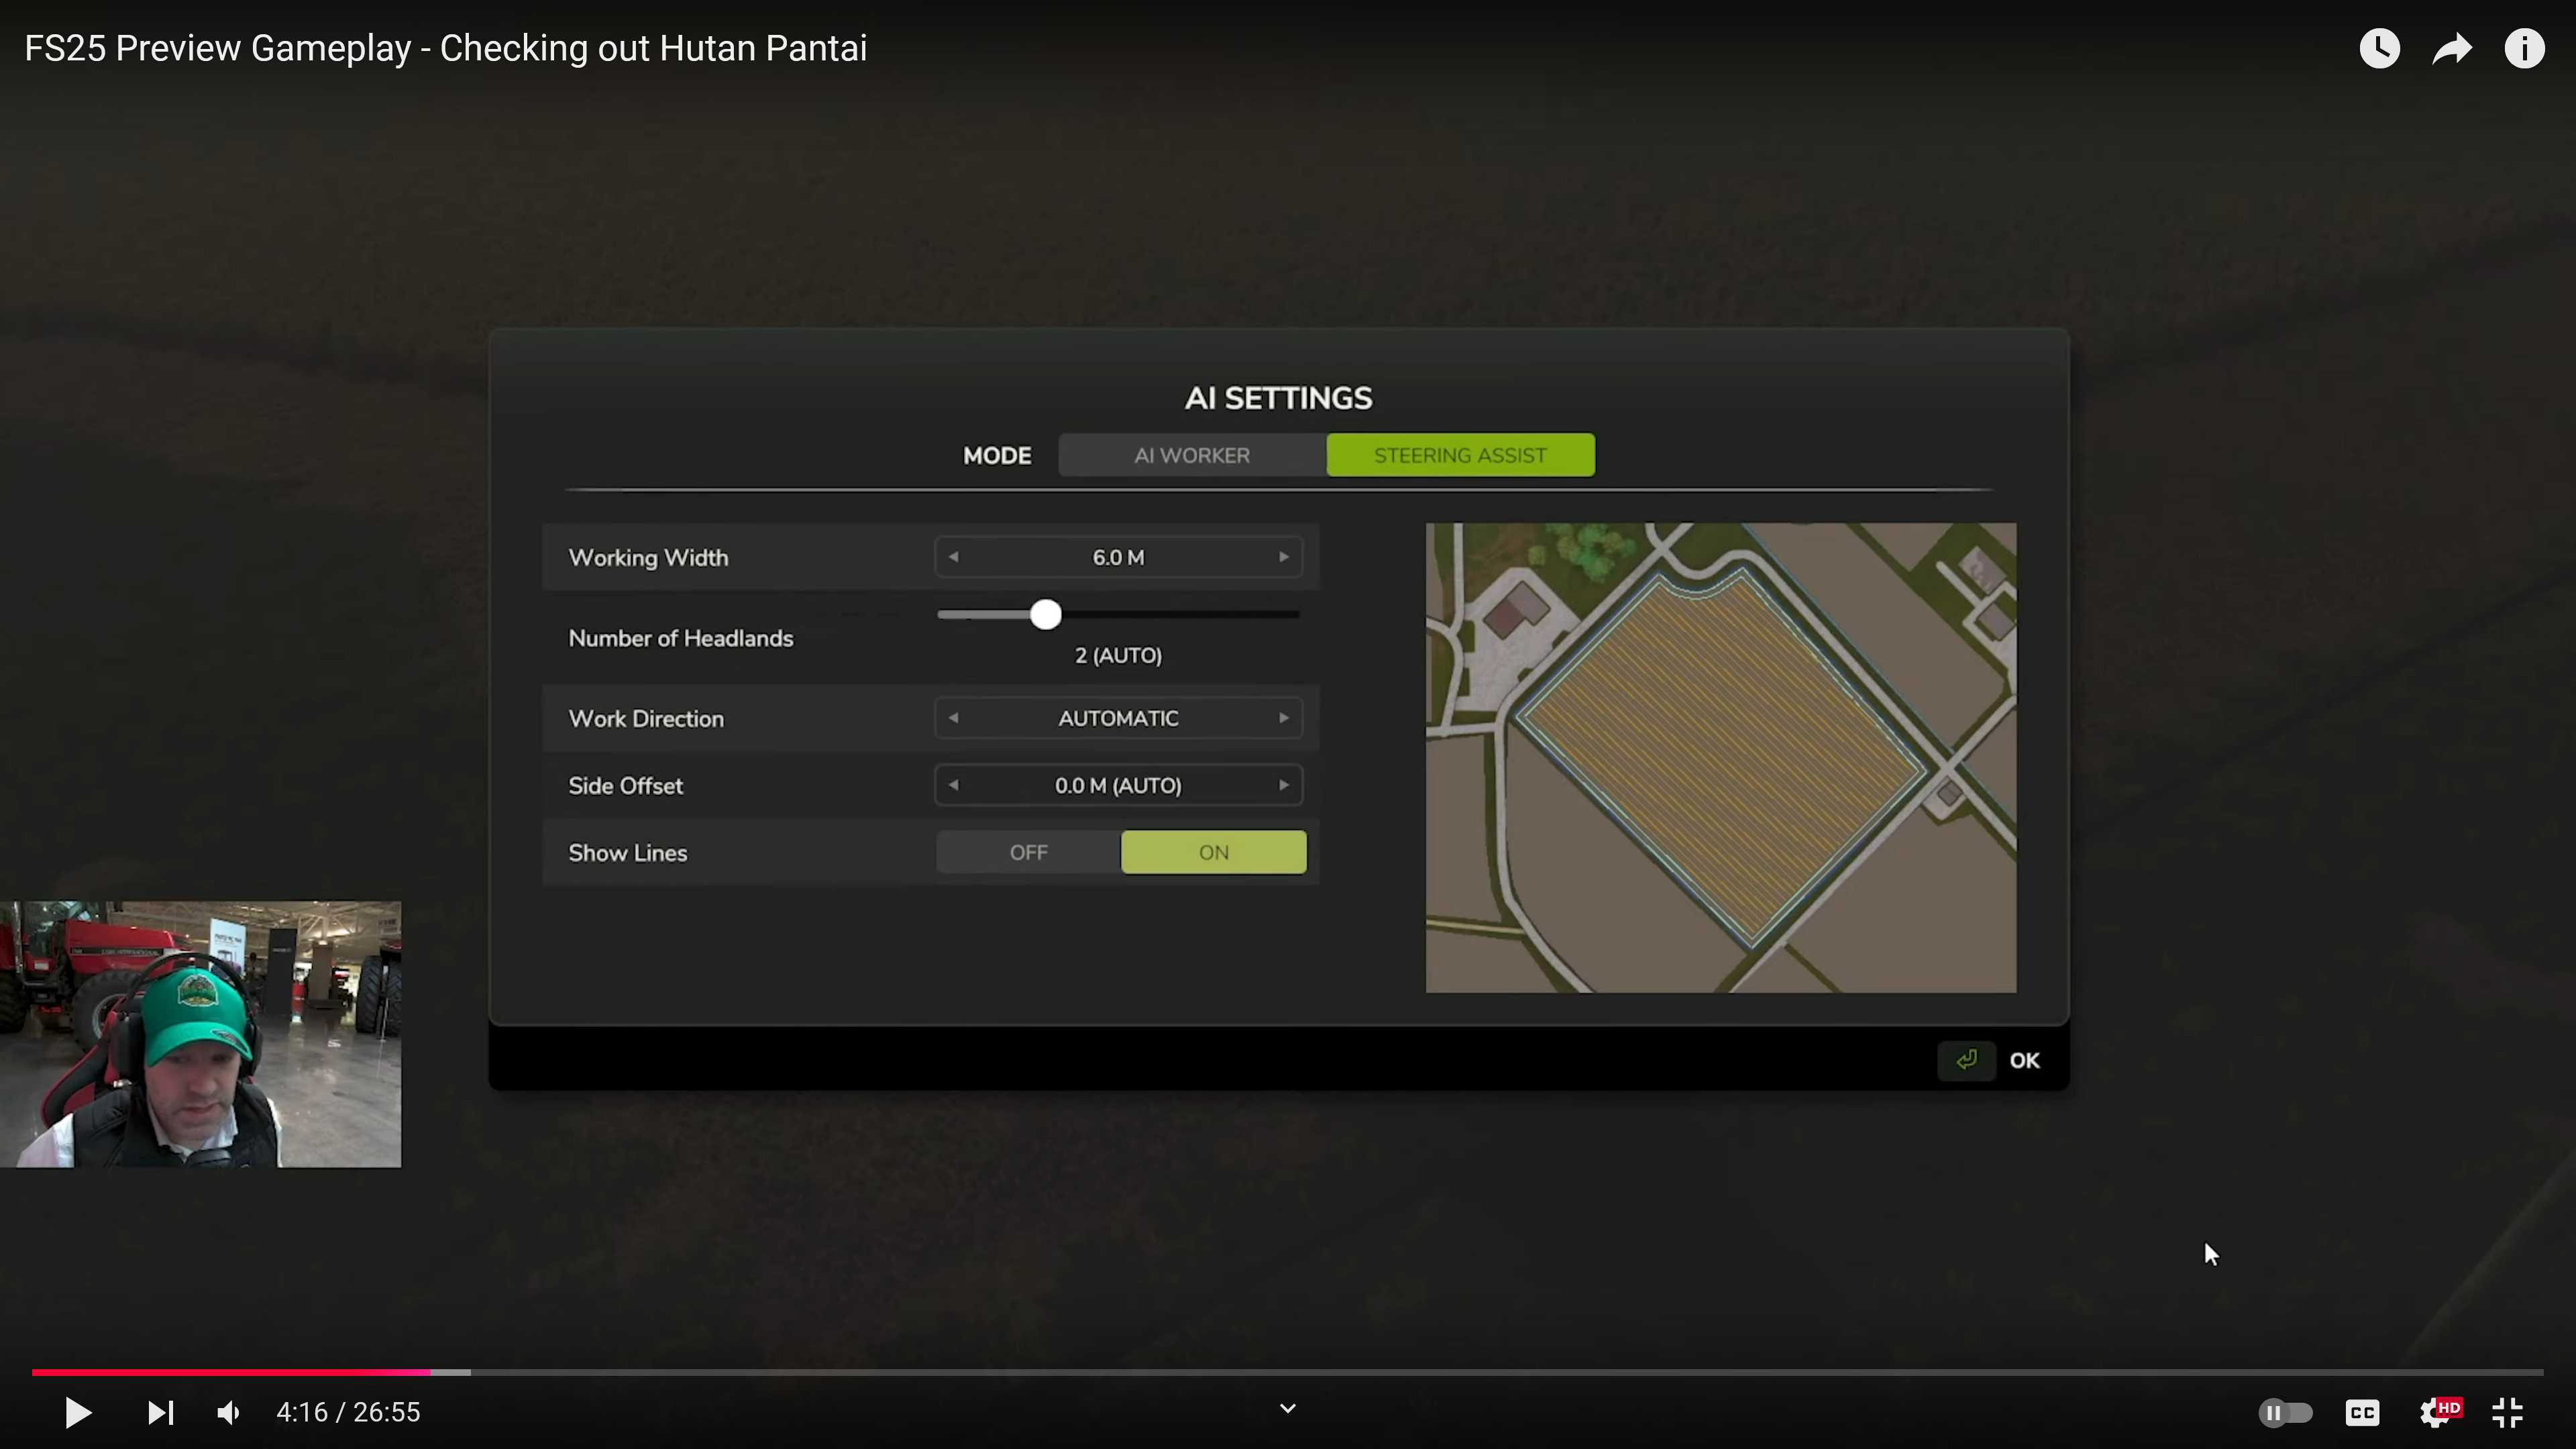Toggle closed captions button
Viewport: 2576px width, 1449px height.
[2362, 1412]
